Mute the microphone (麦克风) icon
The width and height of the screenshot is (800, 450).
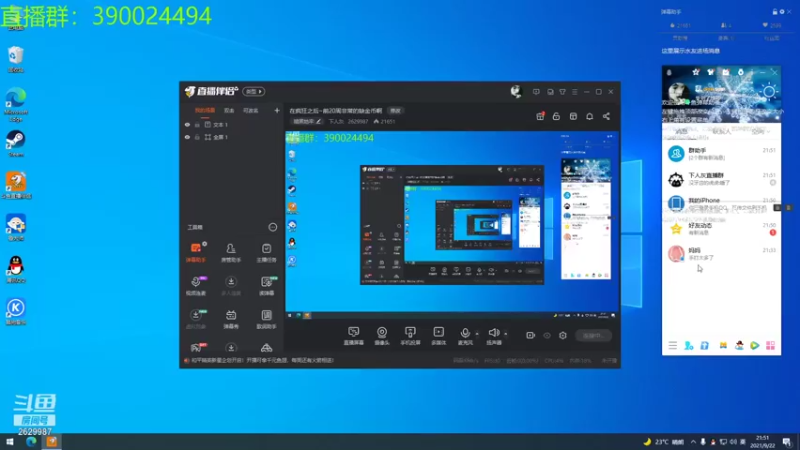click(465, 333)
